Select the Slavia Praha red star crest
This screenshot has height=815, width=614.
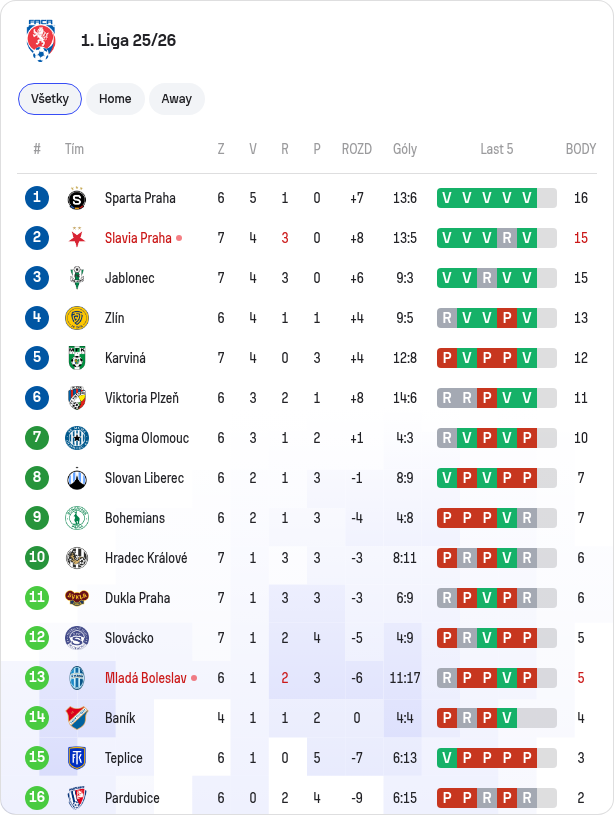tap(77, 238)
